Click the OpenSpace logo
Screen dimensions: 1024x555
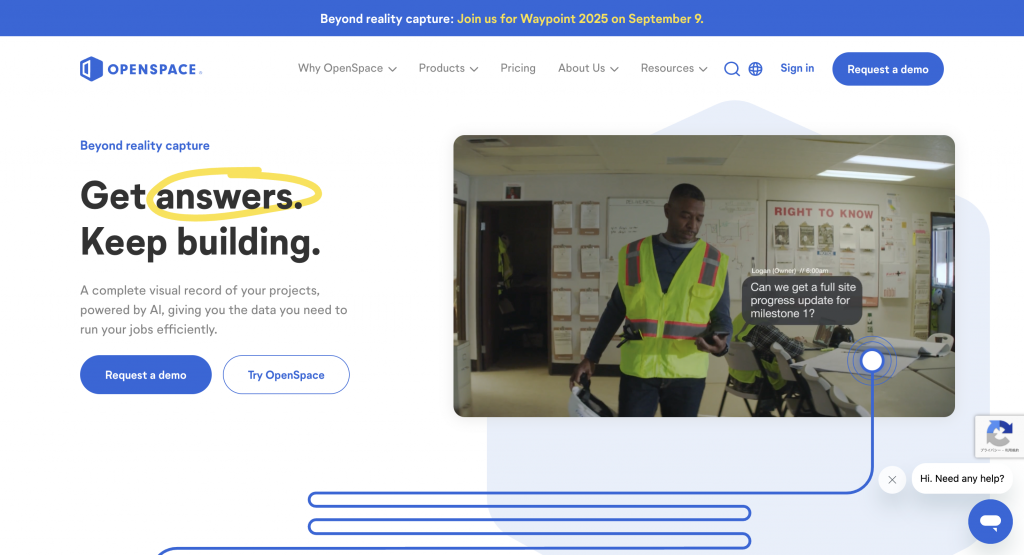[140, 69]
